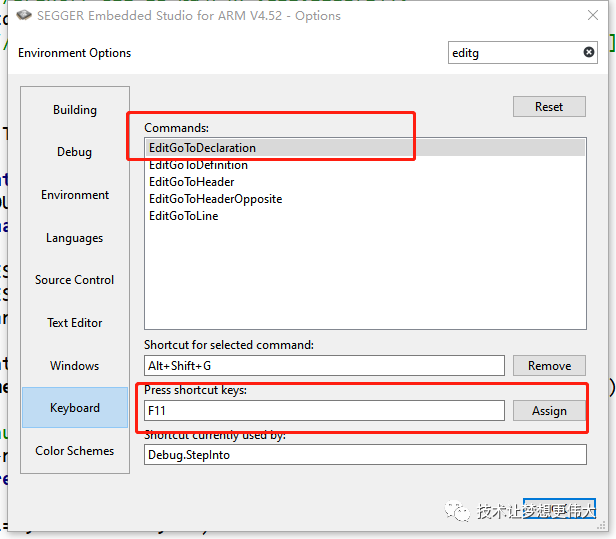Select the EditGoToHeader command
The height and width of the screenshot is (539, 616).
[365, 182]
